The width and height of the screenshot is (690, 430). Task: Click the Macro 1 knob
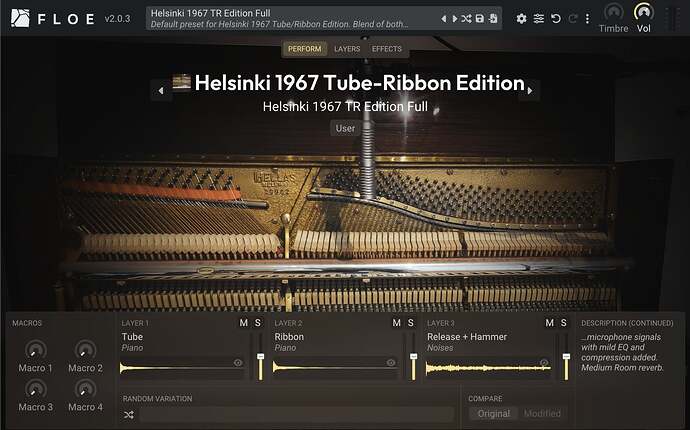click(36, 350)
